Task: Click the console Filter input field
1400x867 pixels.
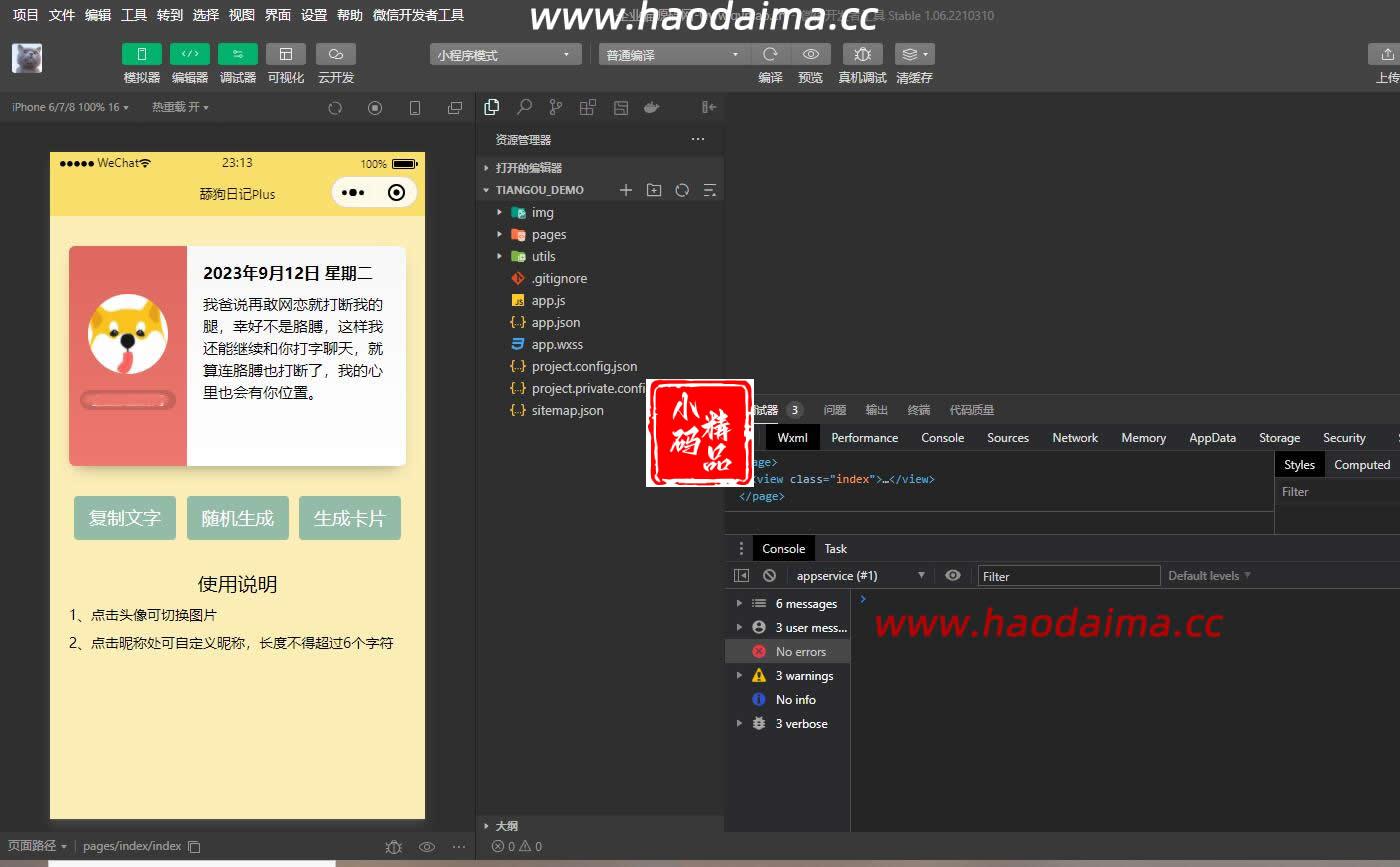Action: (x=1069, y=576)
